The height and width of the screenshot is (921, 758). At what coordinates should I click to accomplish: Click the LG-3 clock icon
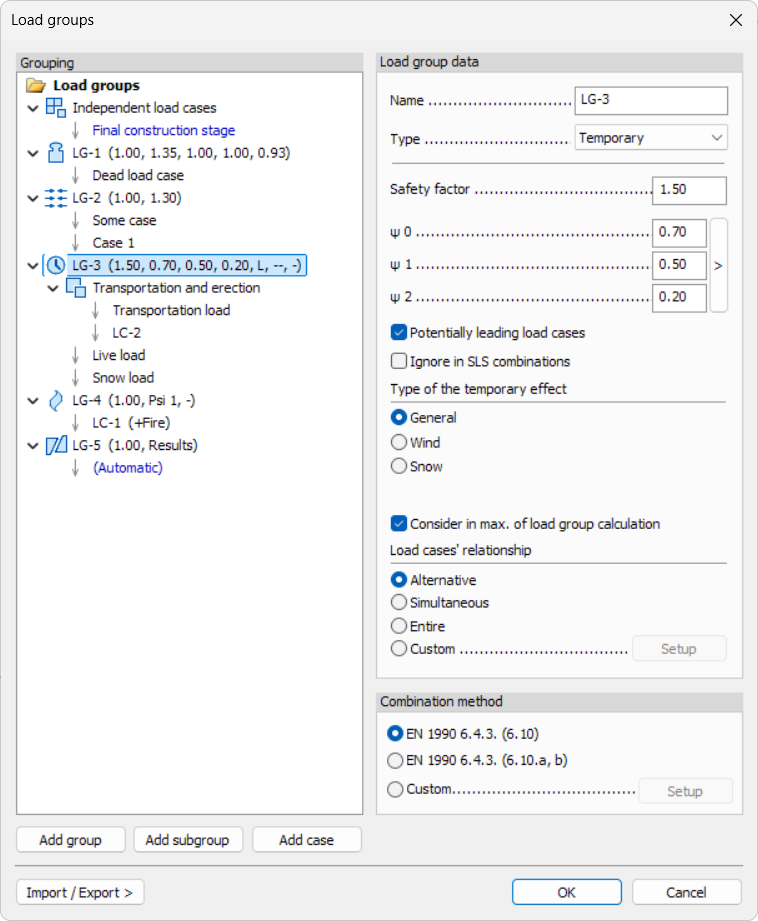coord(56,266)
